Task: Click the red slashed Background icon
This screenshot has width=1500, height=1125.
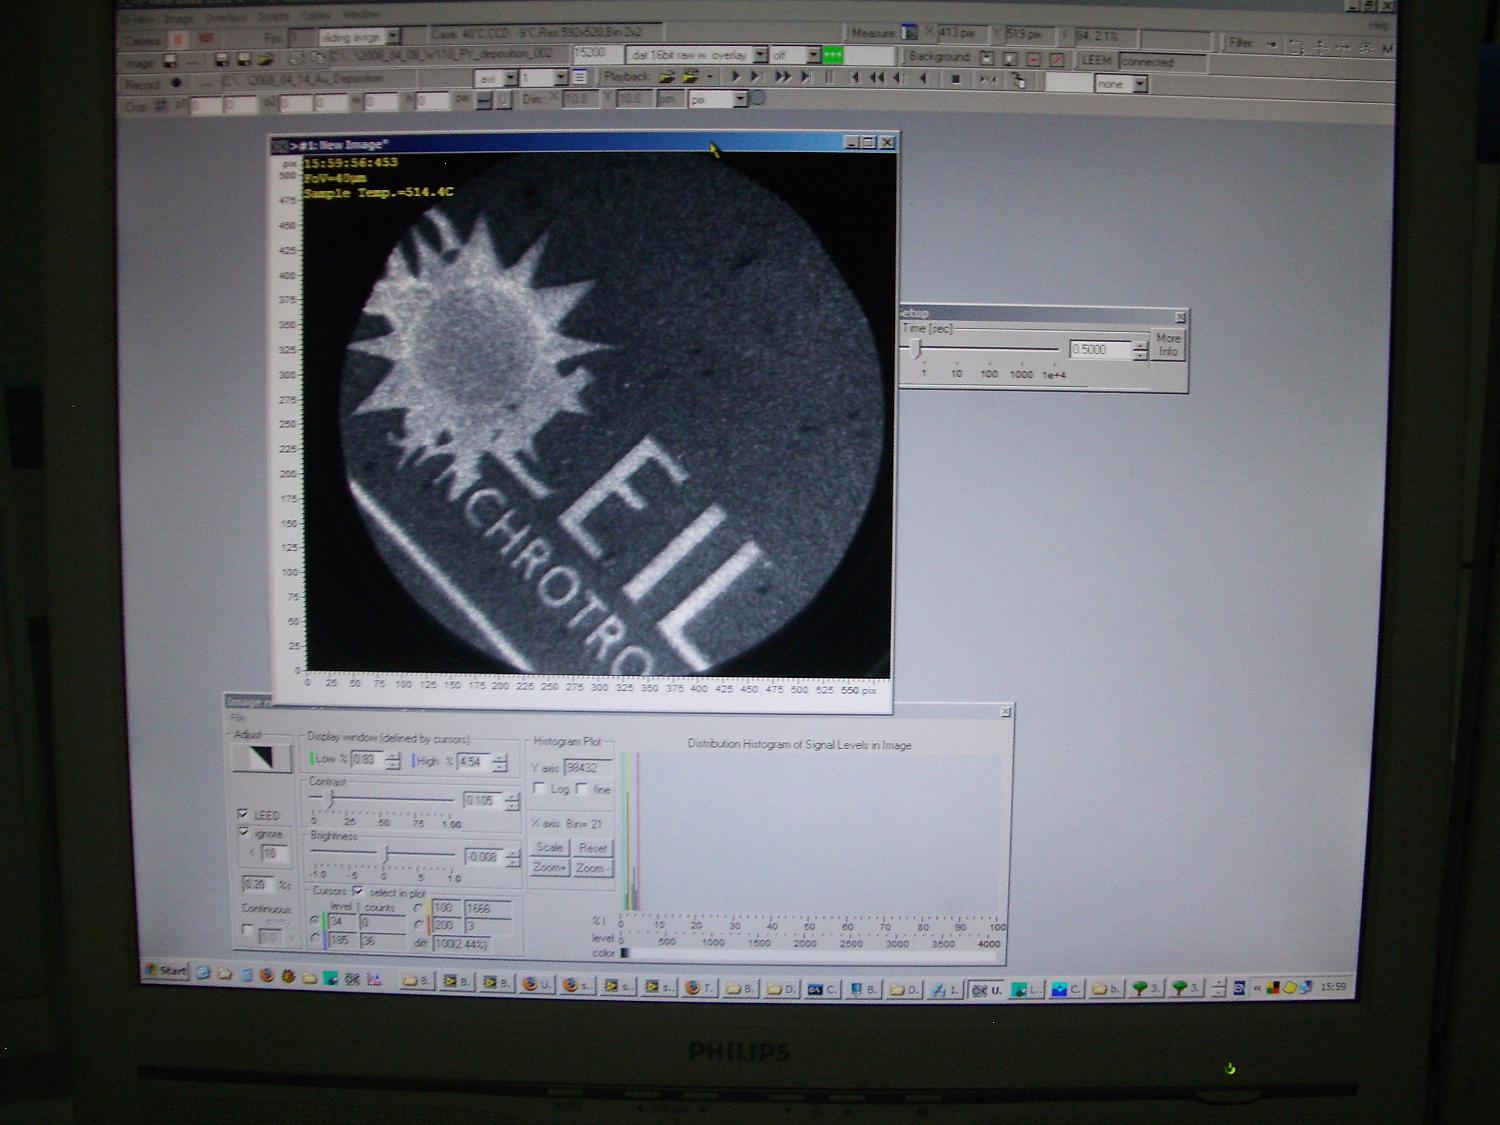Action: pos(1056,60)
